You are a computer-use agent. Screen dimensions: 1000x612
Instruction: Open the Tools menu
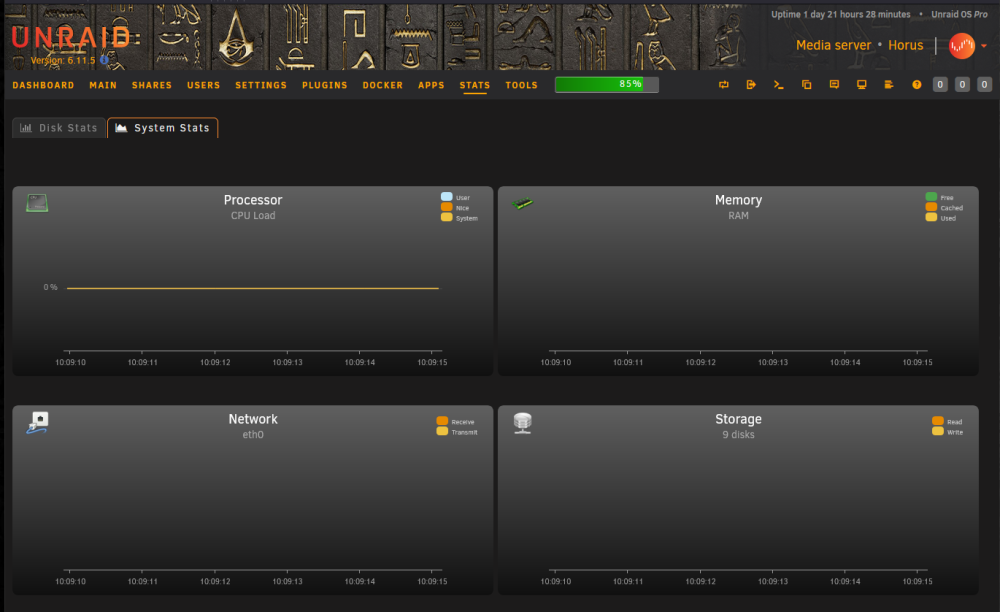(522, 85)
